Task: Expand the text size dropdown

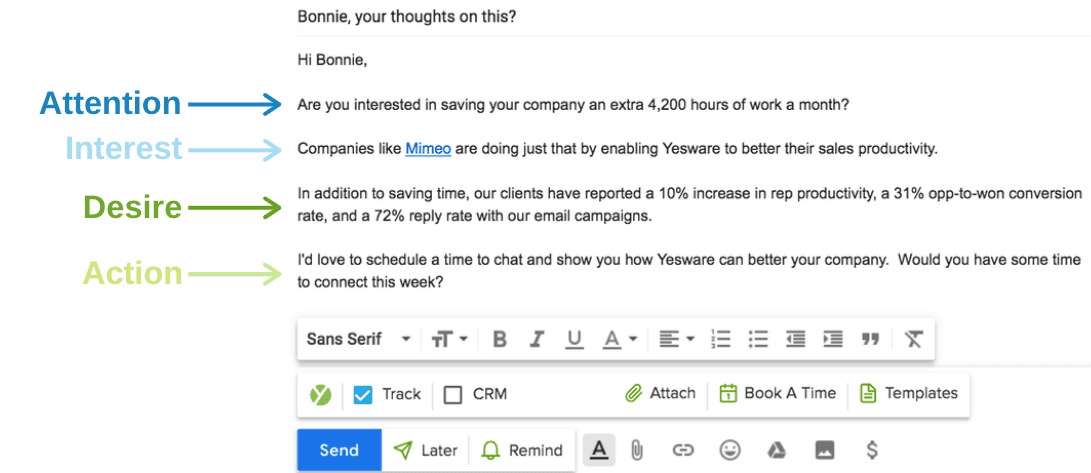Action: (x=450, y=339)
